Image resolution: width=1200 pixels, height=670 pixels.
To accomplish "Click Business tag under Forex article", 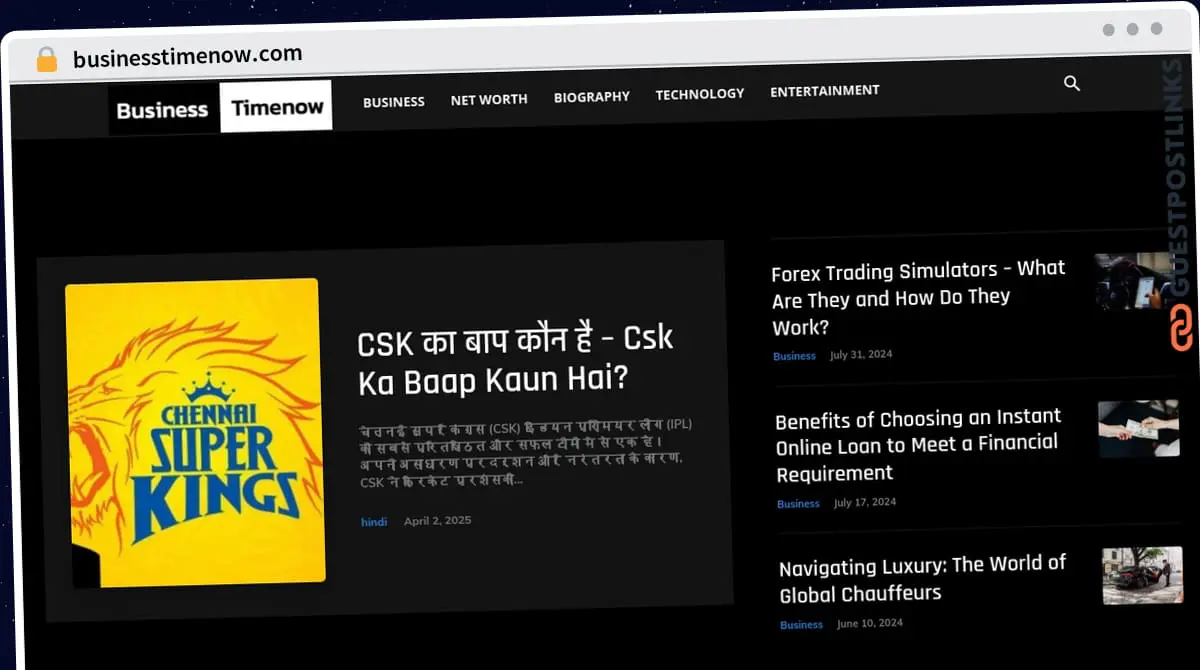I will pyautogui.click(x=794, y=356).
